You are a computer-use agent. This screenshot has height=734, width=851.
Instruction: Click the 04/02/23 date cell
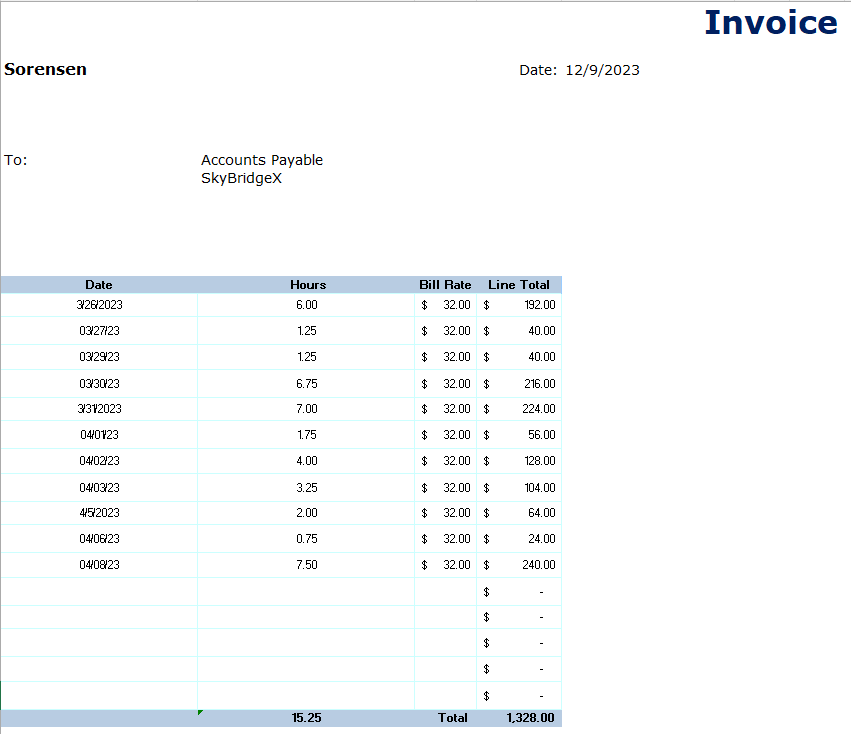click(x=99, y=461)
